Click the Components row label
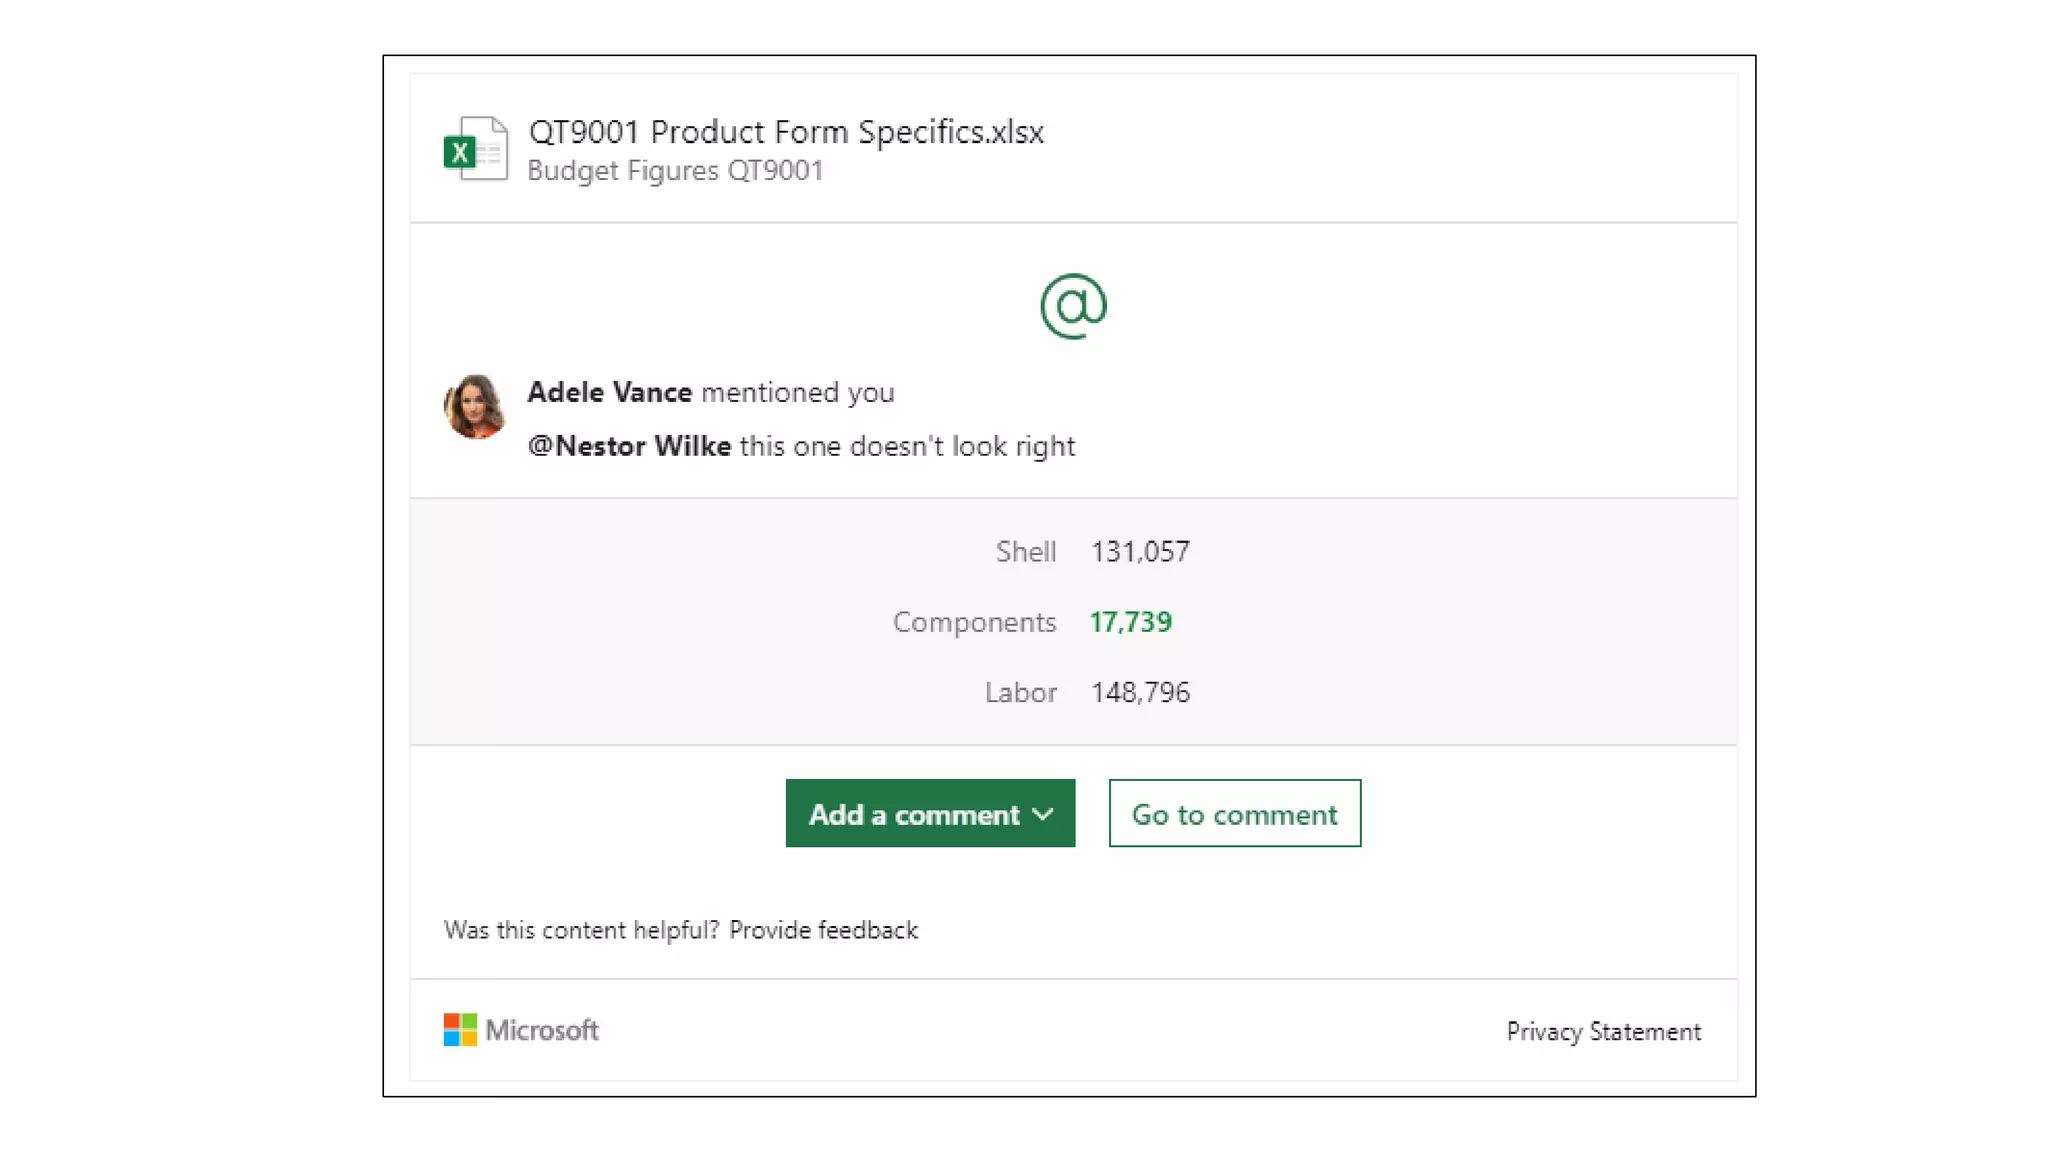The height and width of the screenshot is (1152, 2048). click(x=974, y=622)
